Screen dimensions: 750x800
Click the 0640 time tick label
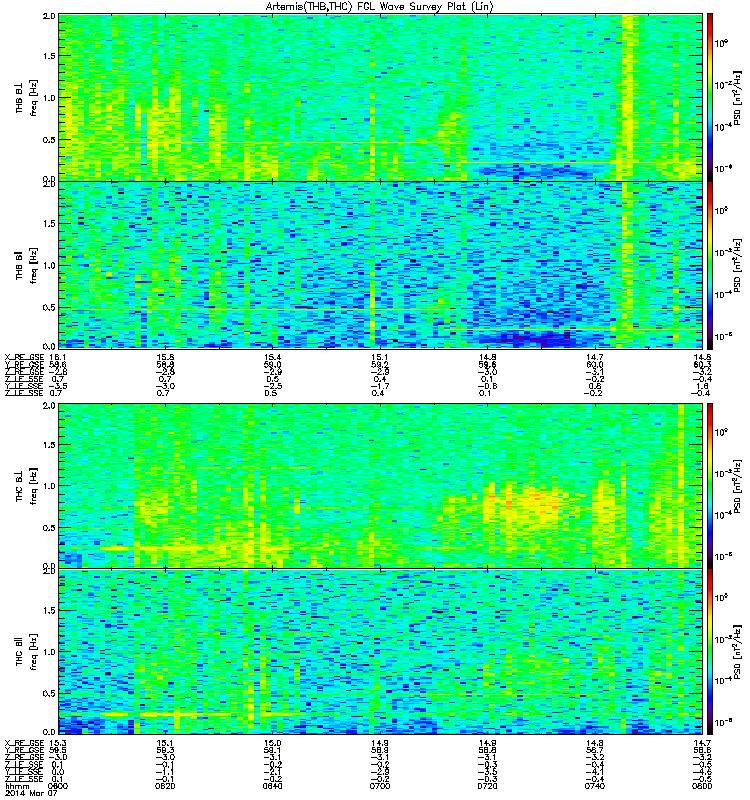272,786
